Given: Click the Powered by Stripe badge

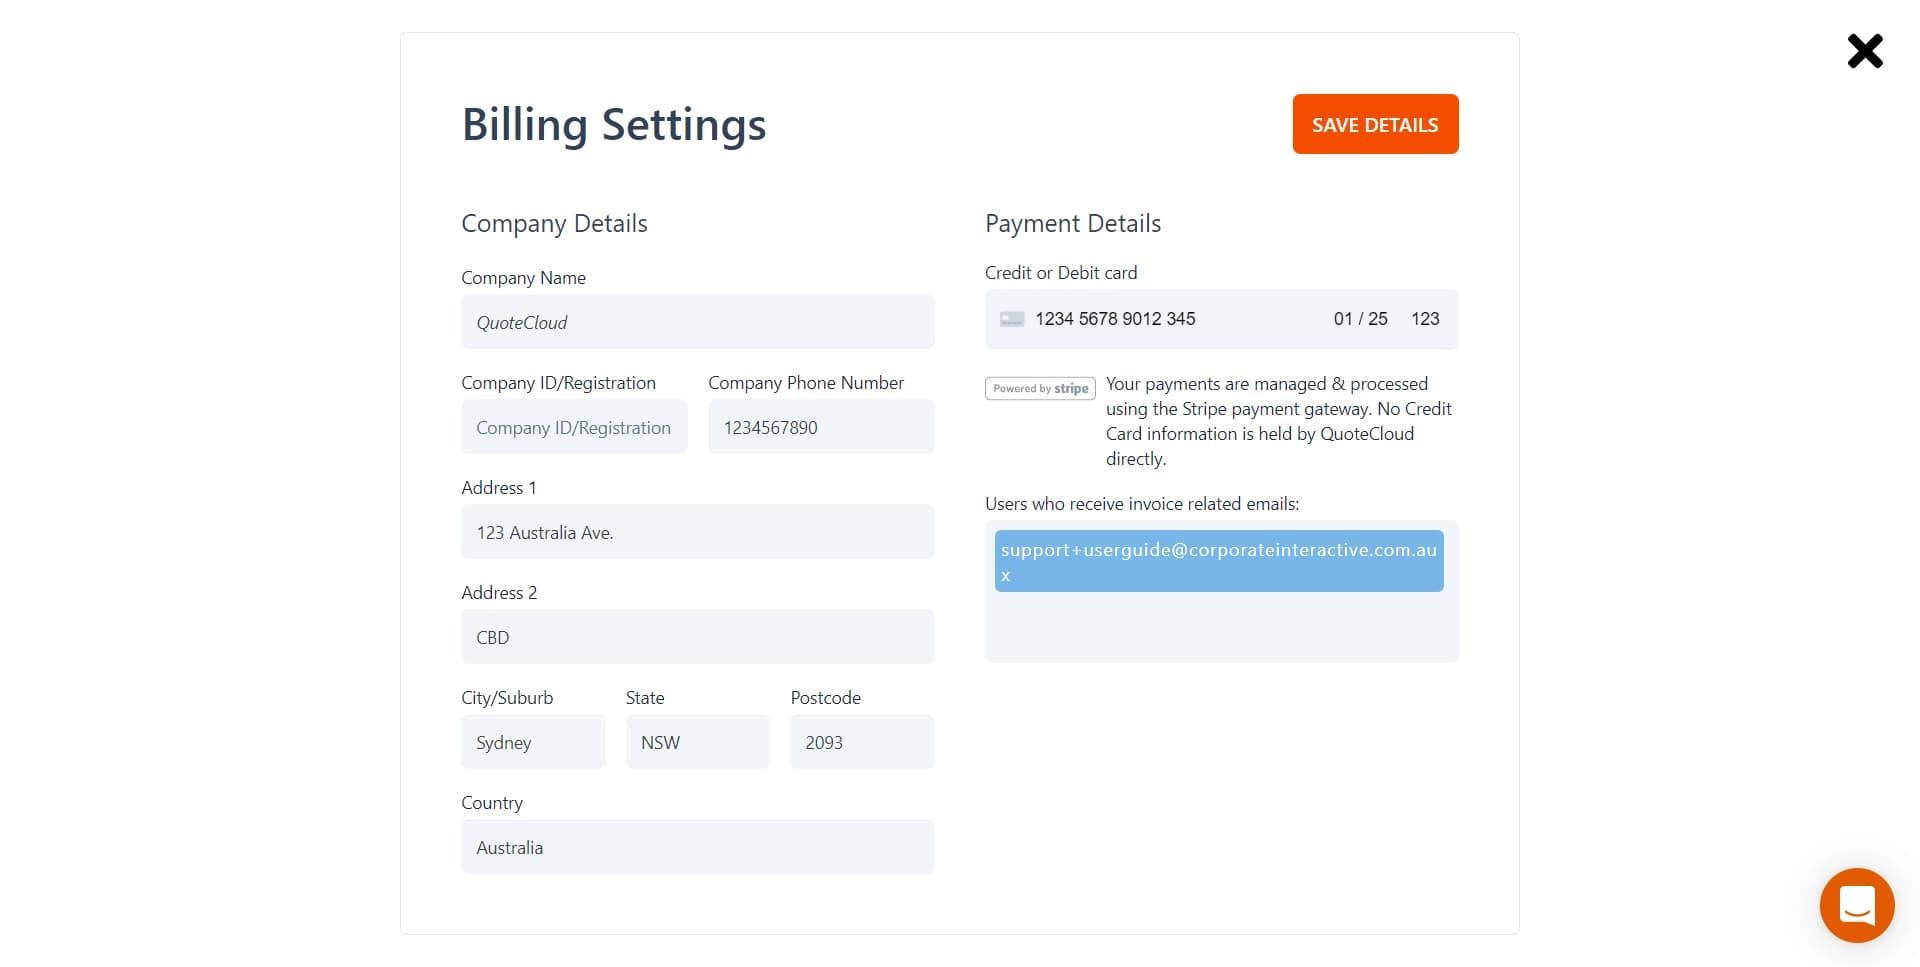Looking at the screenshot, I should 1040,388.
